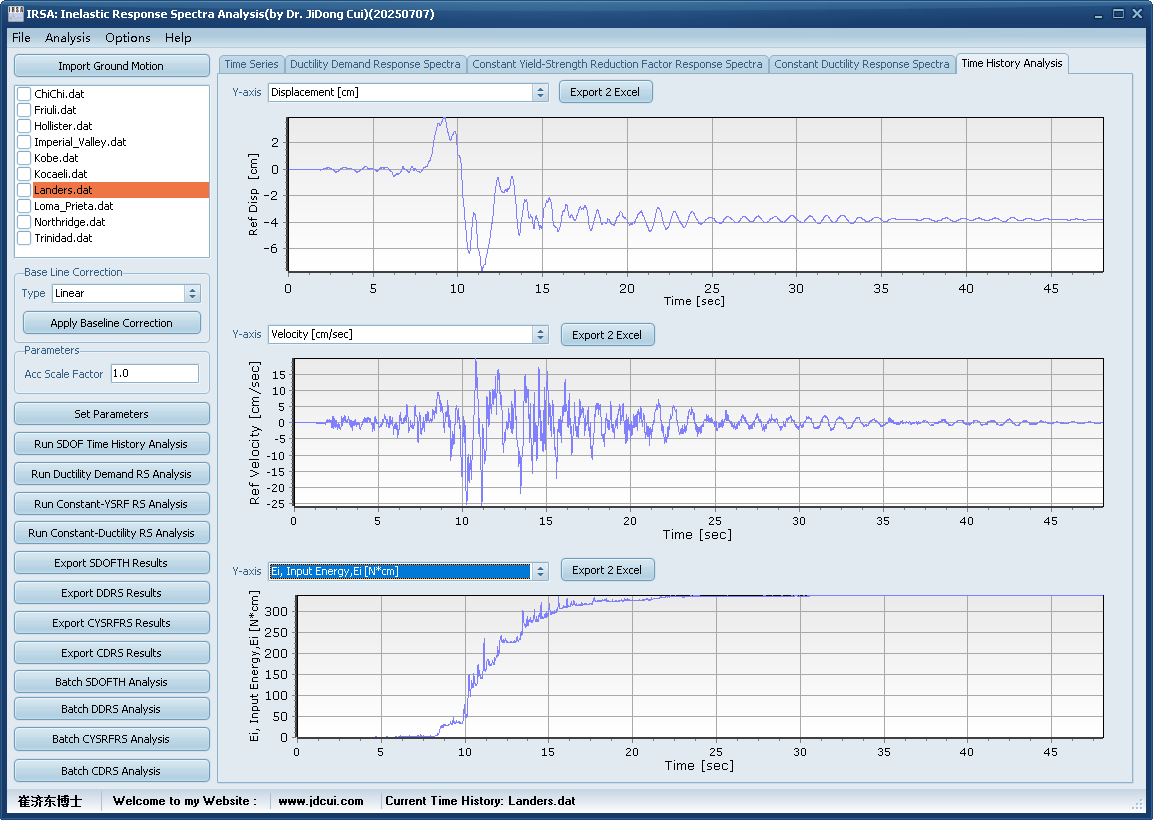Switch to Ductility Demand Response Spectra tab
The image size is (1153, 820).
coord(375,64)
